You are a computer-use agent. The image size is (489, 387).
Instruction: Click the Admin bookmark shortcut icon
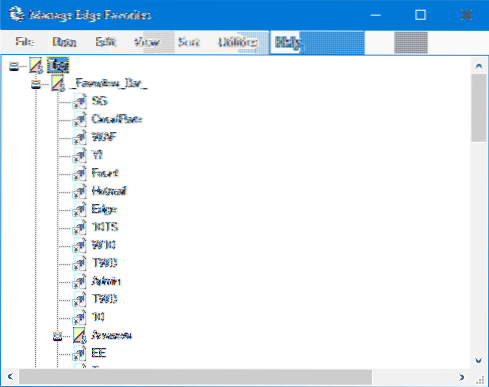(x=80, y=281)
